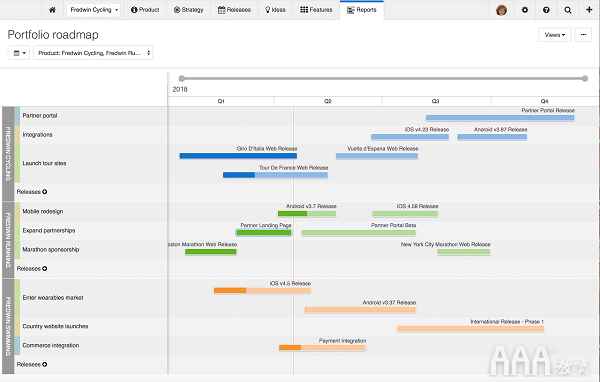Viewport: 600px width, 382px height.
Task: Open the Ideas tab
Action: 275,10
